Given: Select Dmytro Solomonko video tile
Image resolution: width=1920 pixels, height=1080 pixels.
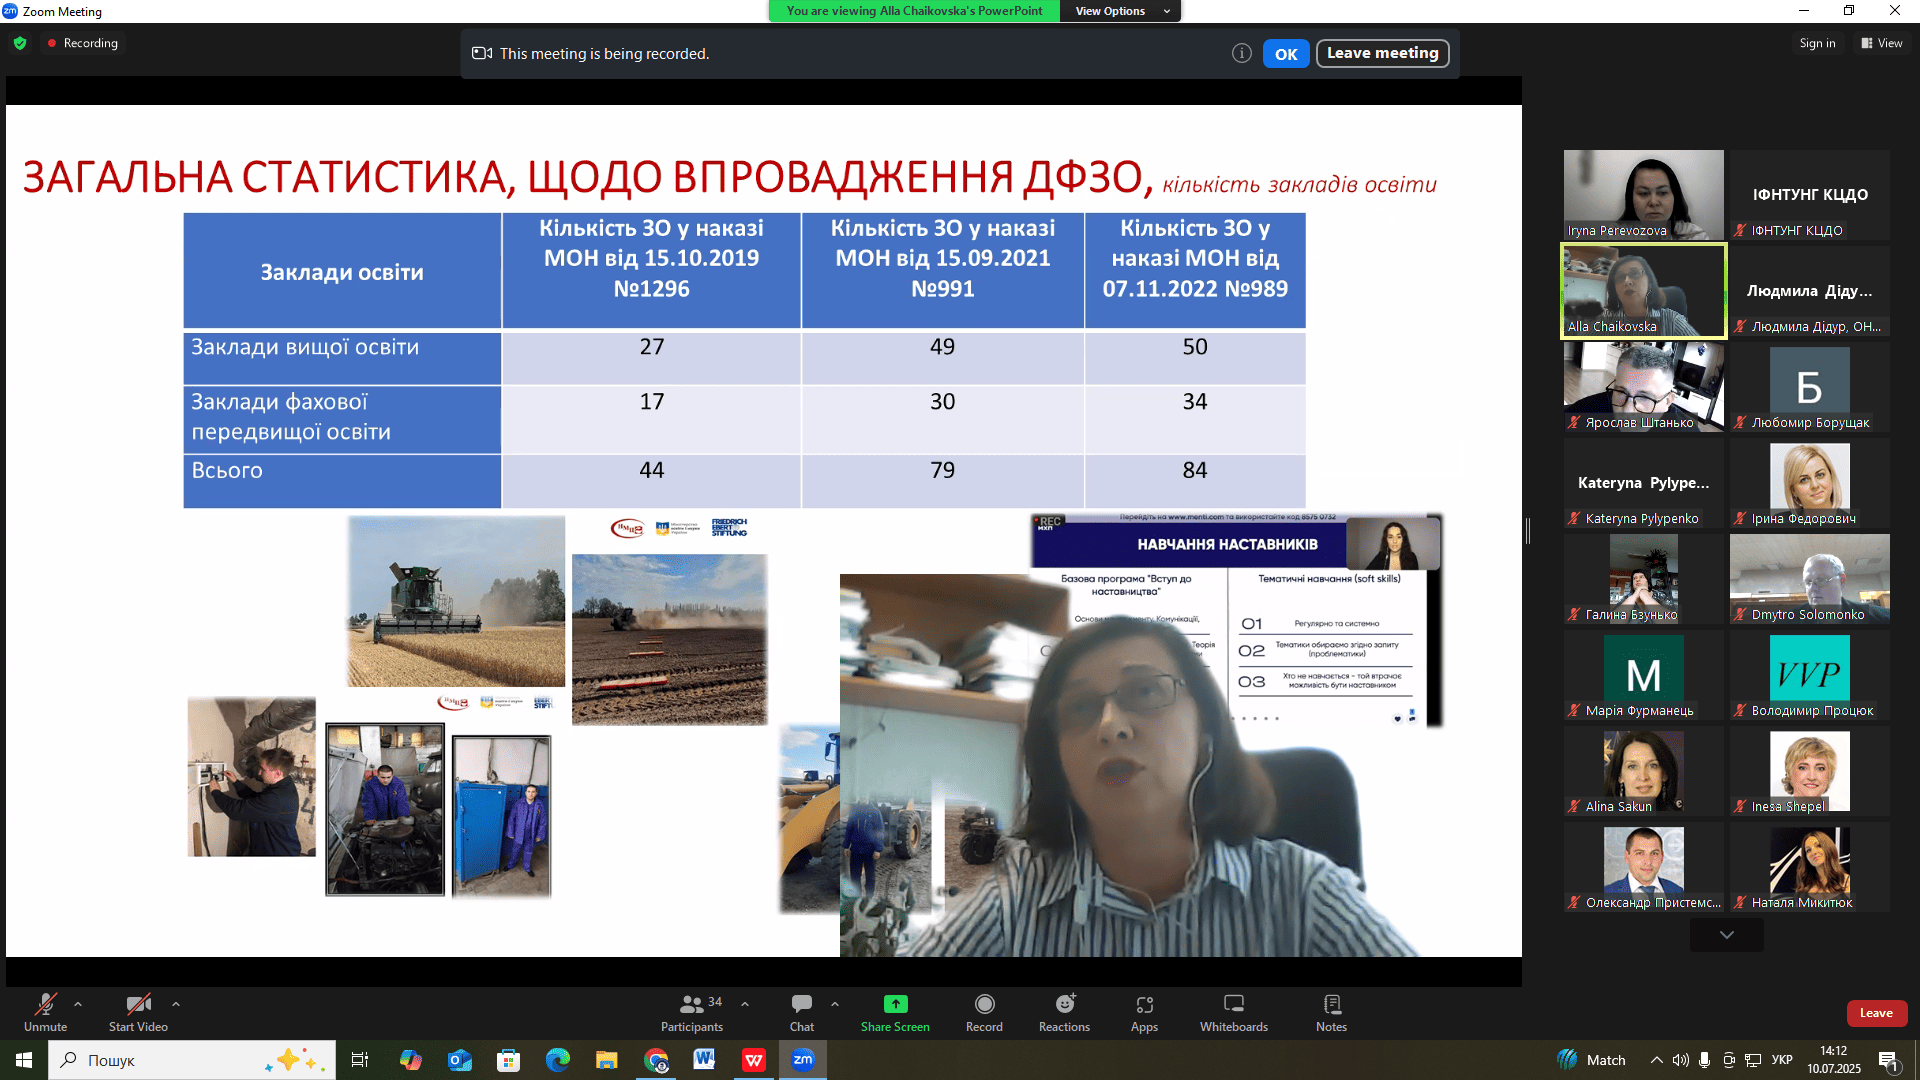Looking at the screenshot, I should (x=1810, y=579).
